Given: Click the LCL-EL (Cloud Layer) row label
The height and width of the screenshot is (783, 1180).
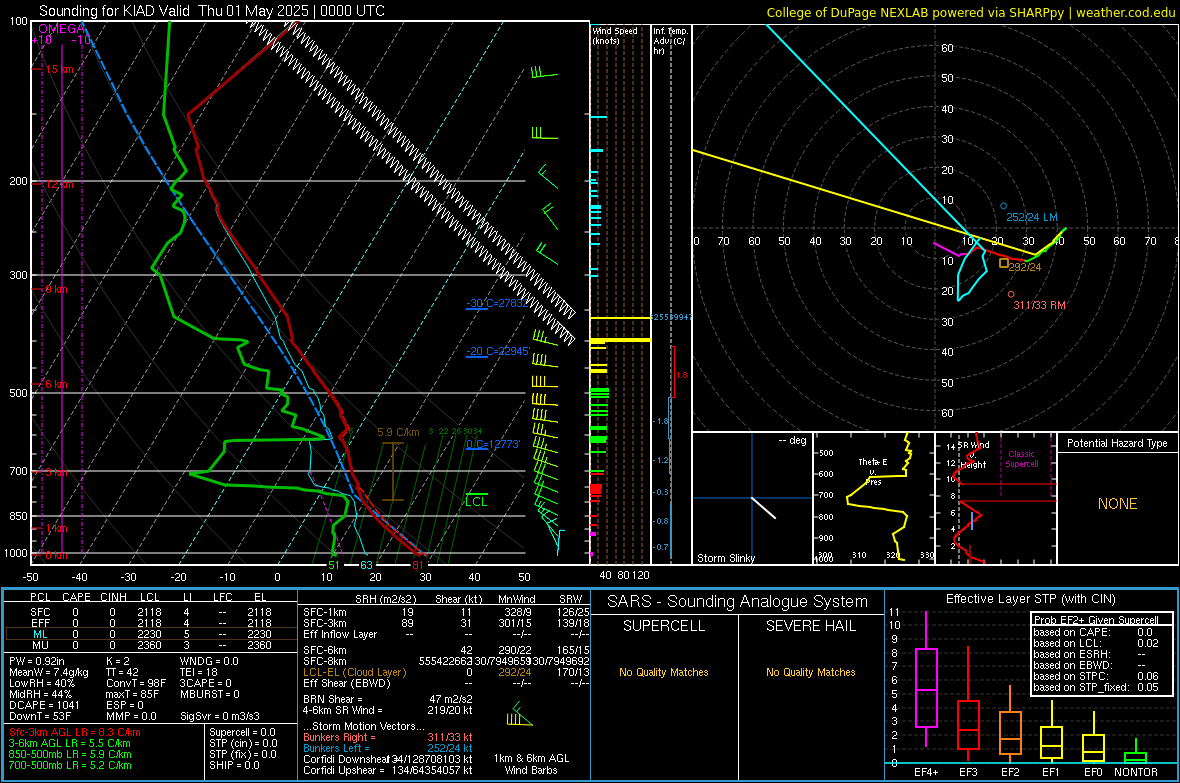Looking at the screenshot, I should [354, 672].
